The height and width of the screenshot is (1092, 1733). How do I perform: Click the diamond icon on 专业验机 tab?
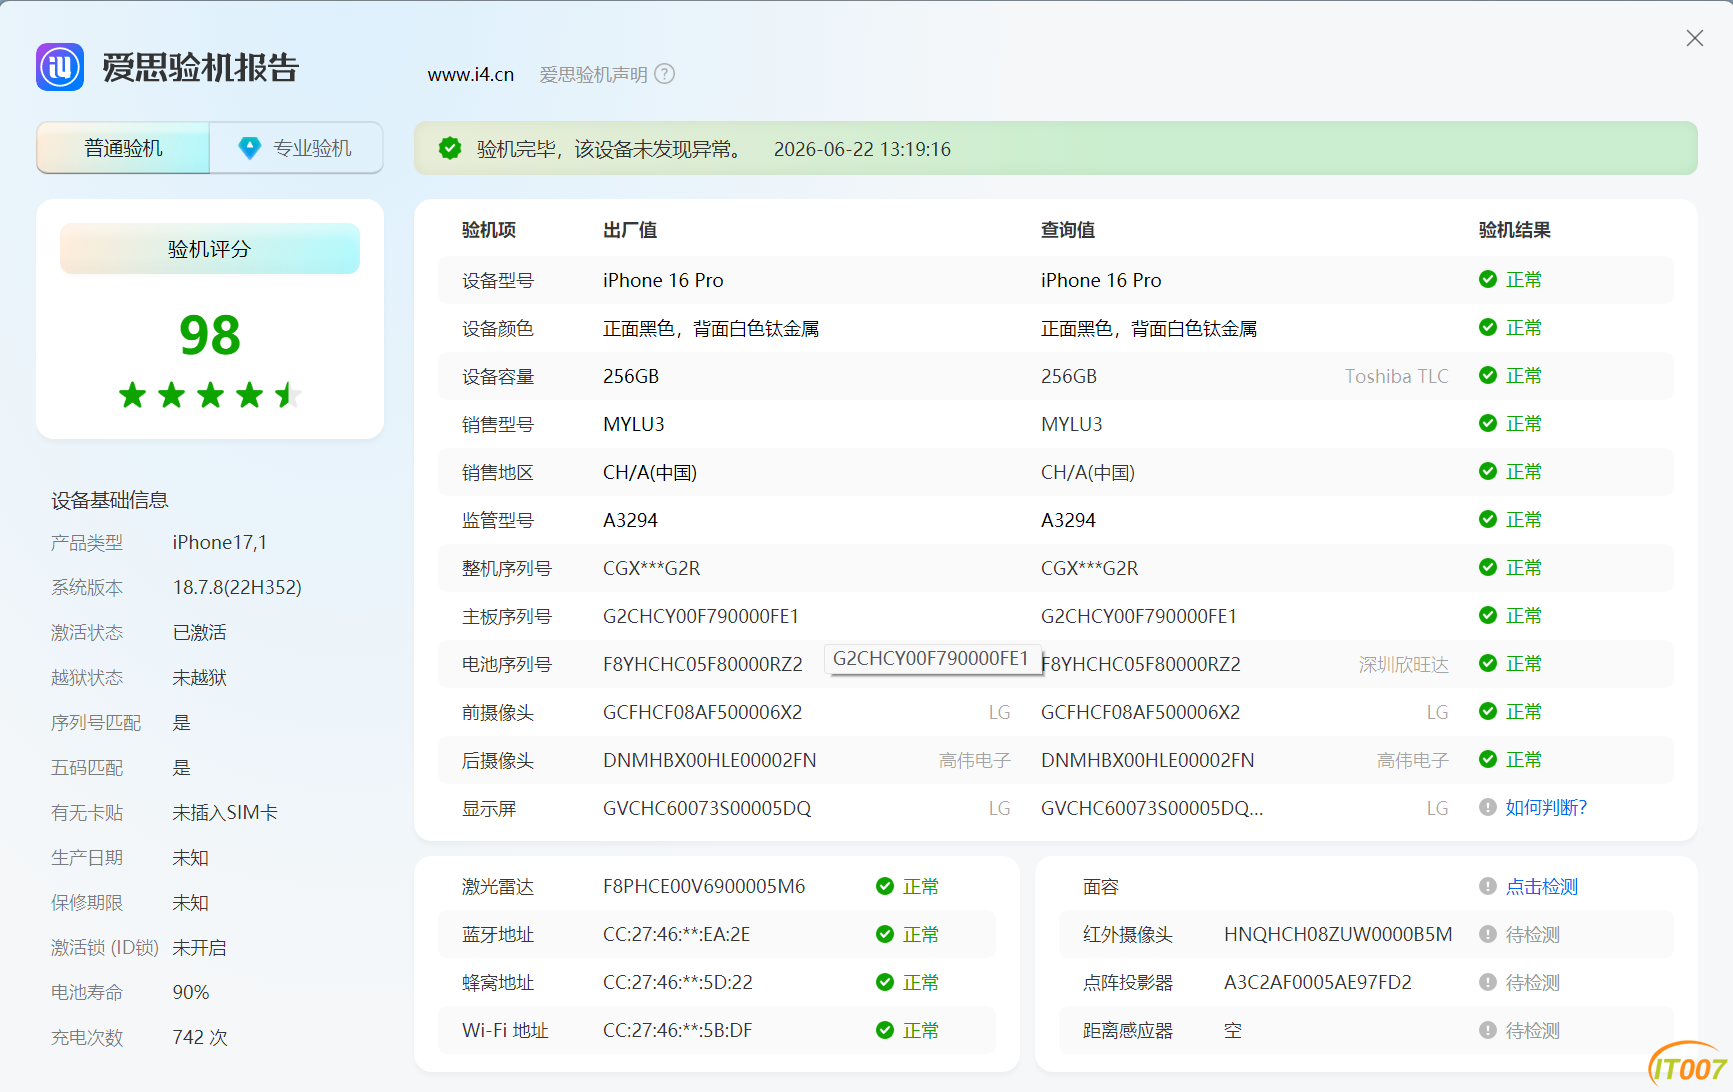pos(249,148)
